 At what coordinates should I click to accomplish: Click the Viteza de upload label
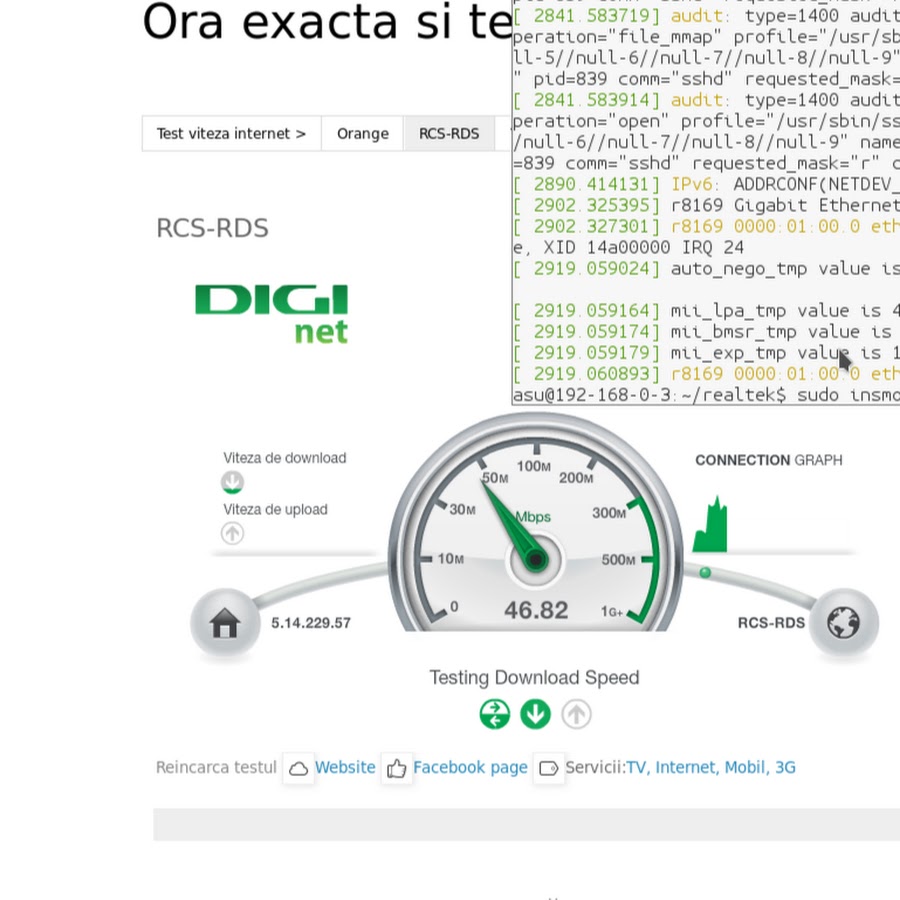tap(276, 510)
